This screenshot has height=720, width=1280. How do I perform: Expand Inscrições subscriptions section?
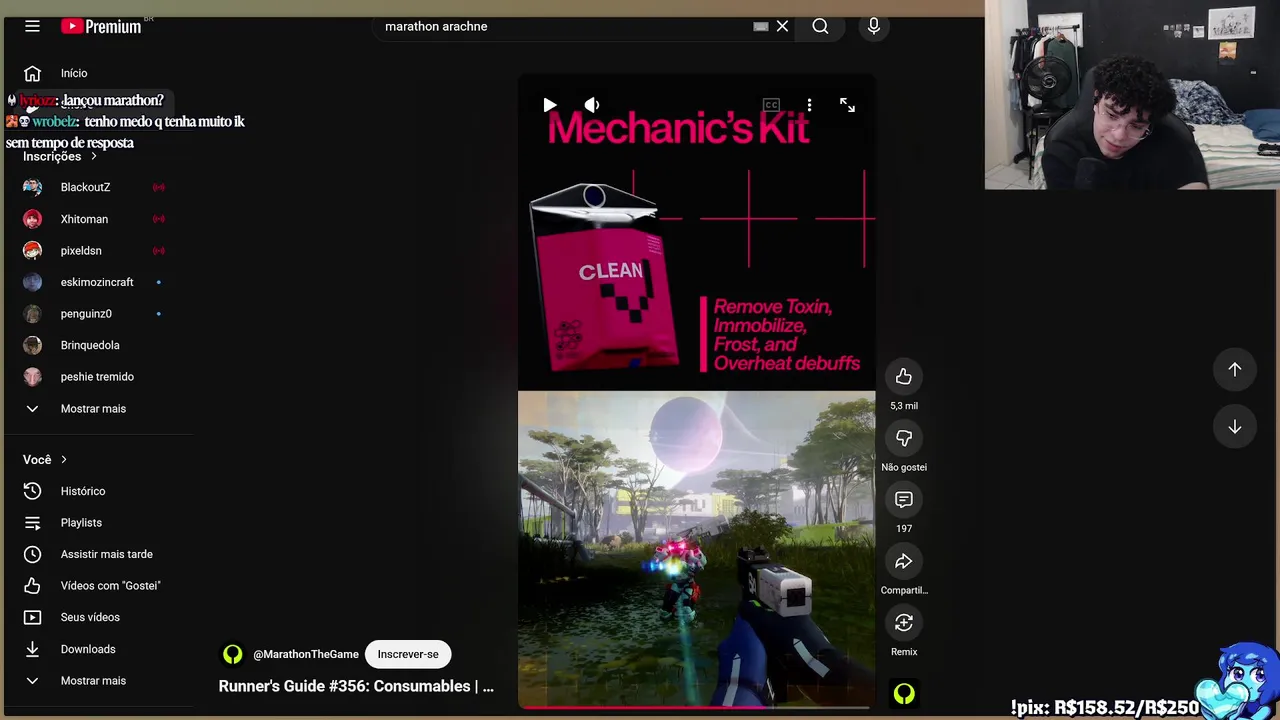pyautogui.click(x=60, y=156)
